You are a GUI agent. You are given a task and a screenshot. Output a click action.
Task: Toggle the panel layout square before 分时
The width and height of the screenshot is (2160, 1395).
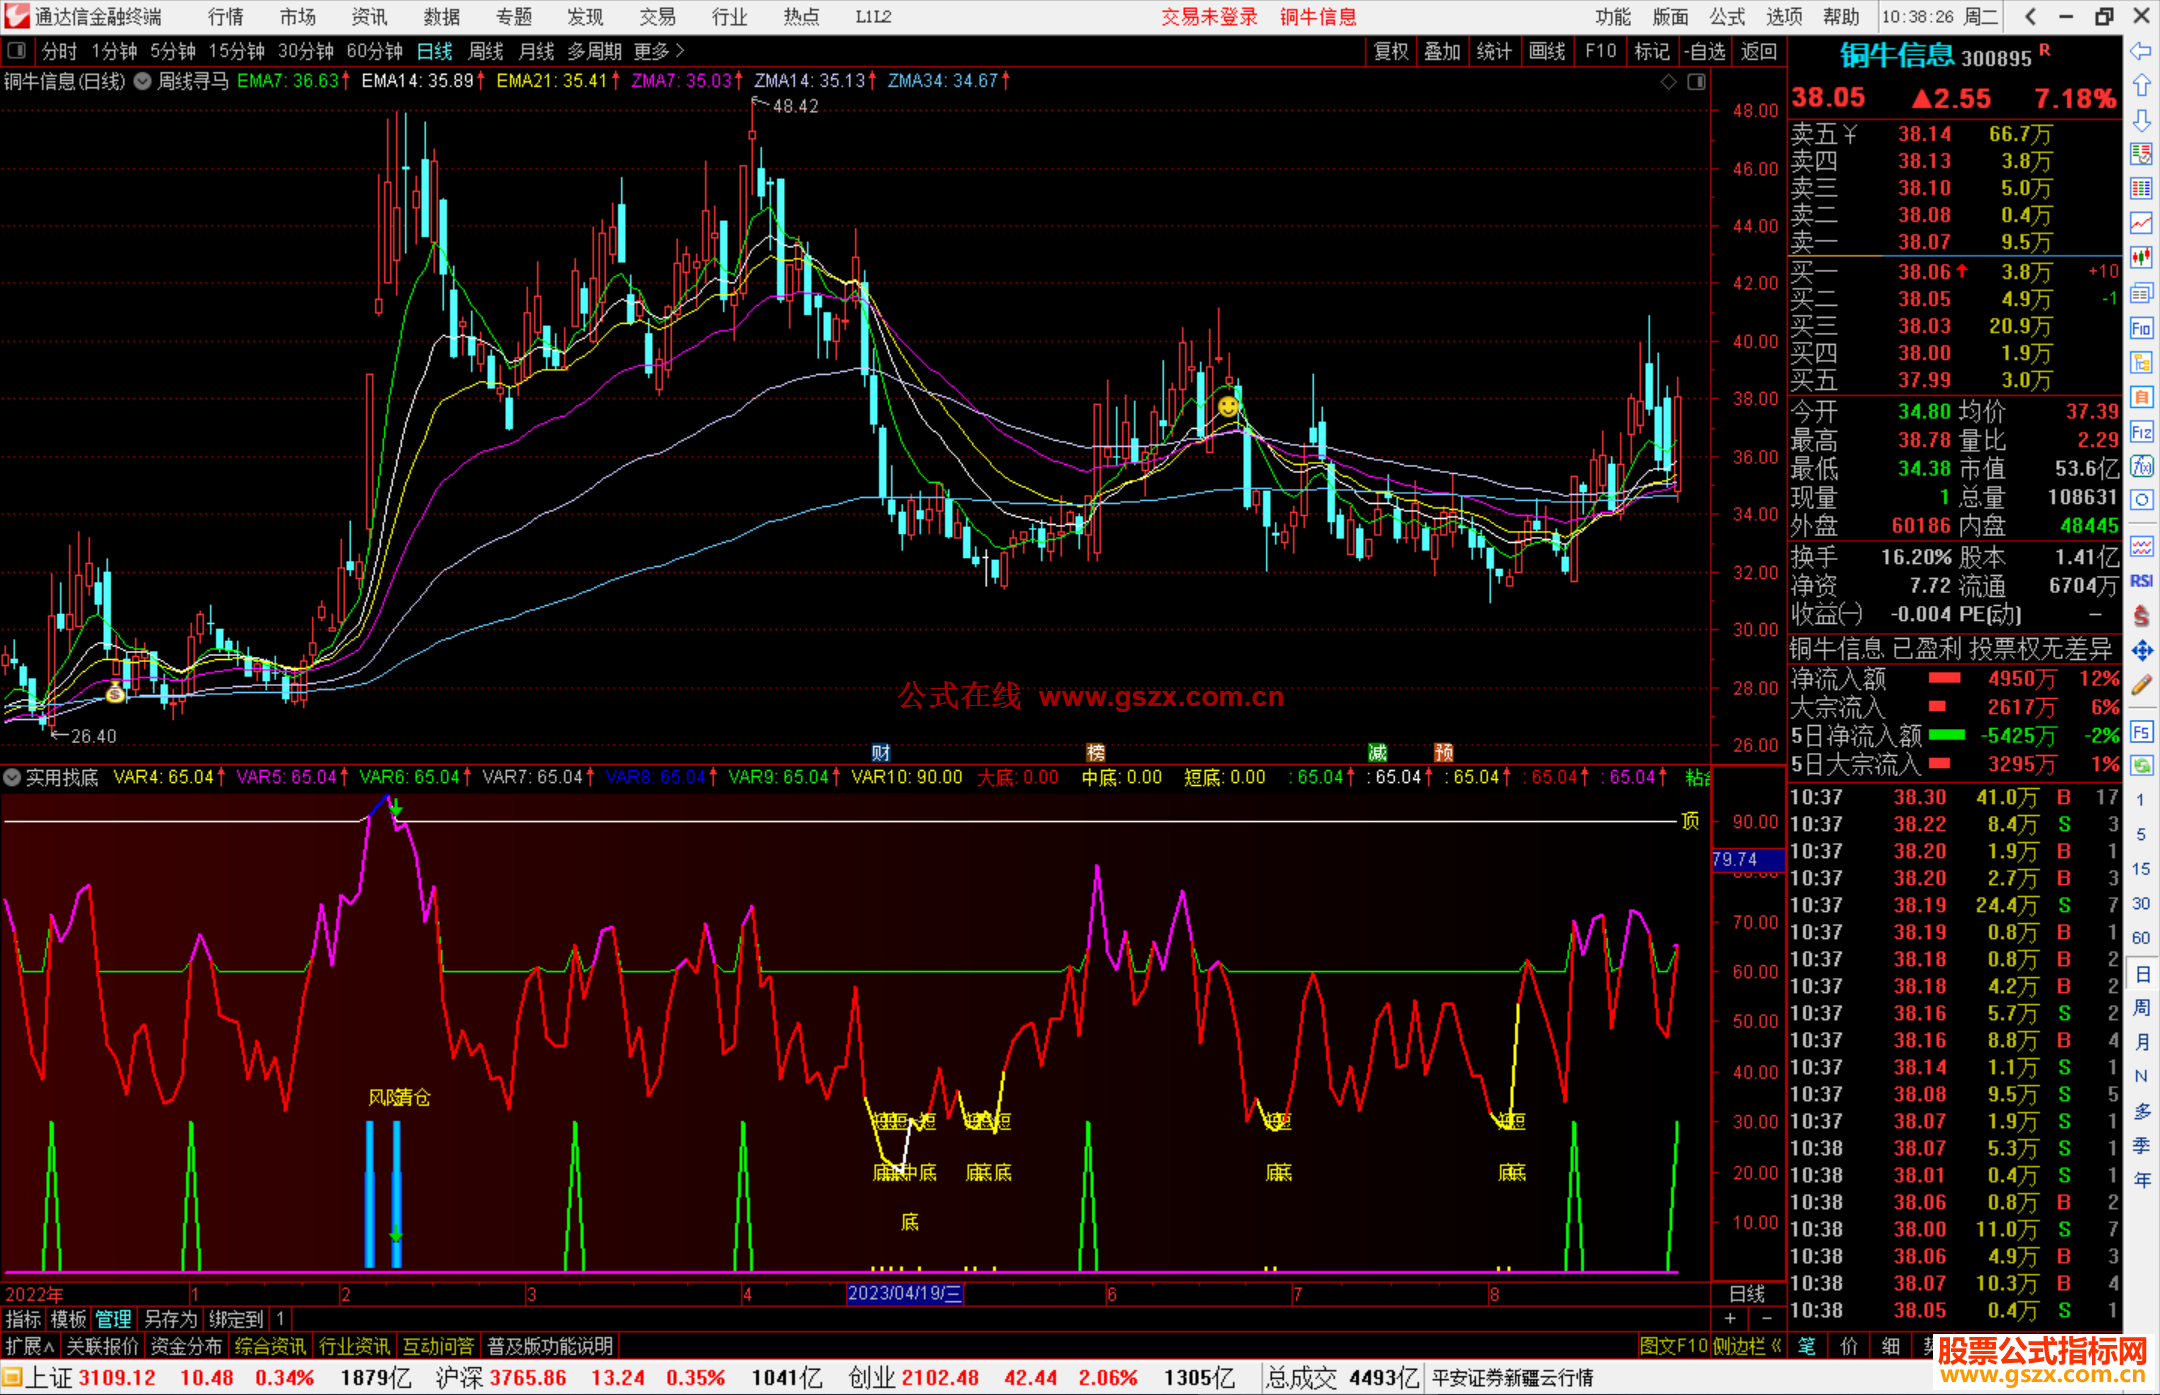point(17,50)
